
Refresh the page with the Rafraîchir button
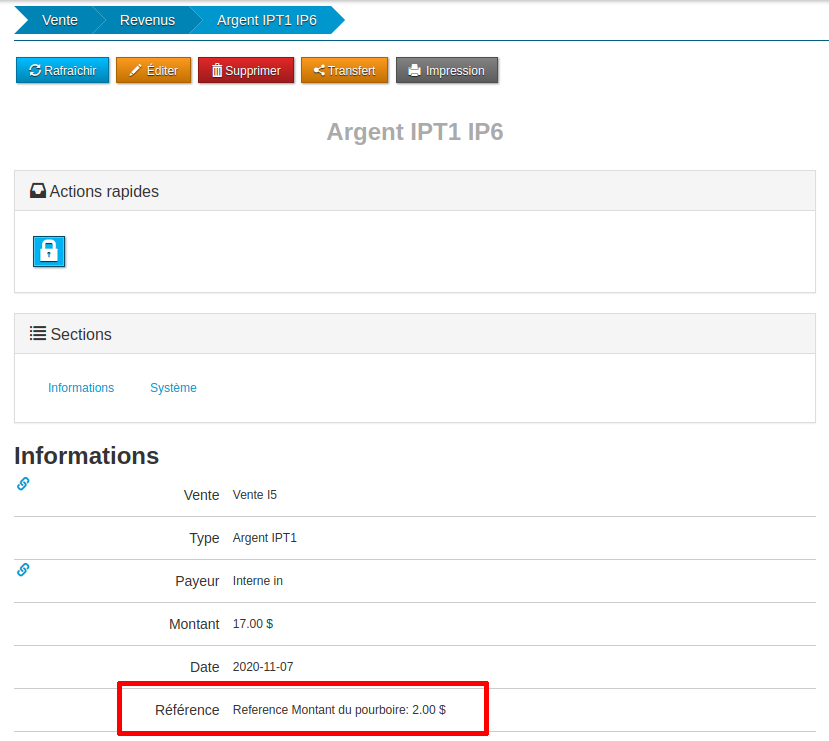pyautogui.click(x=63, y=71)
